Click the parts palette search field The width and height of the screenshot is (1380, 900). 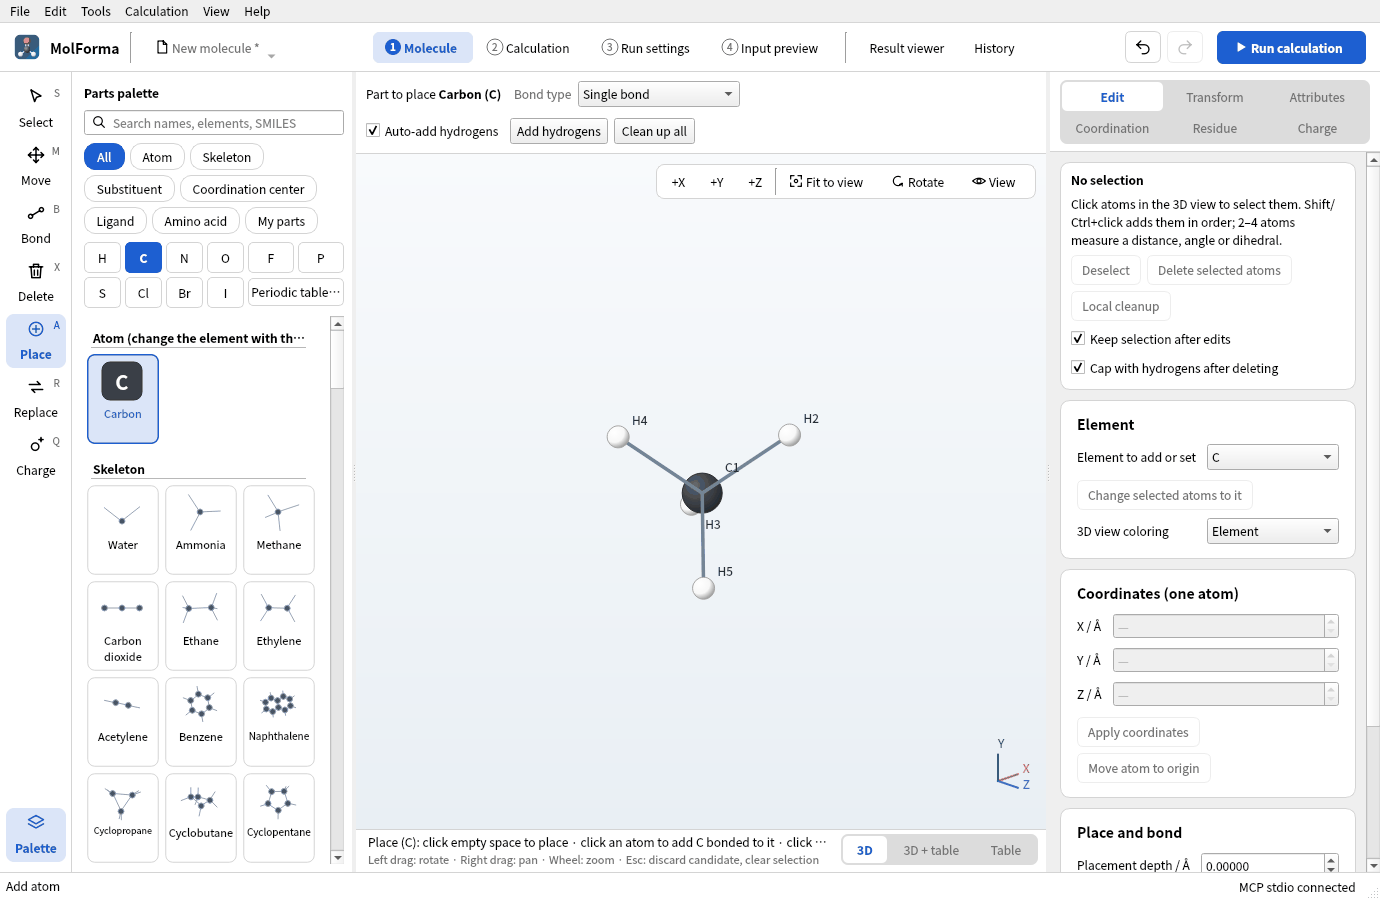pos(214,123)
